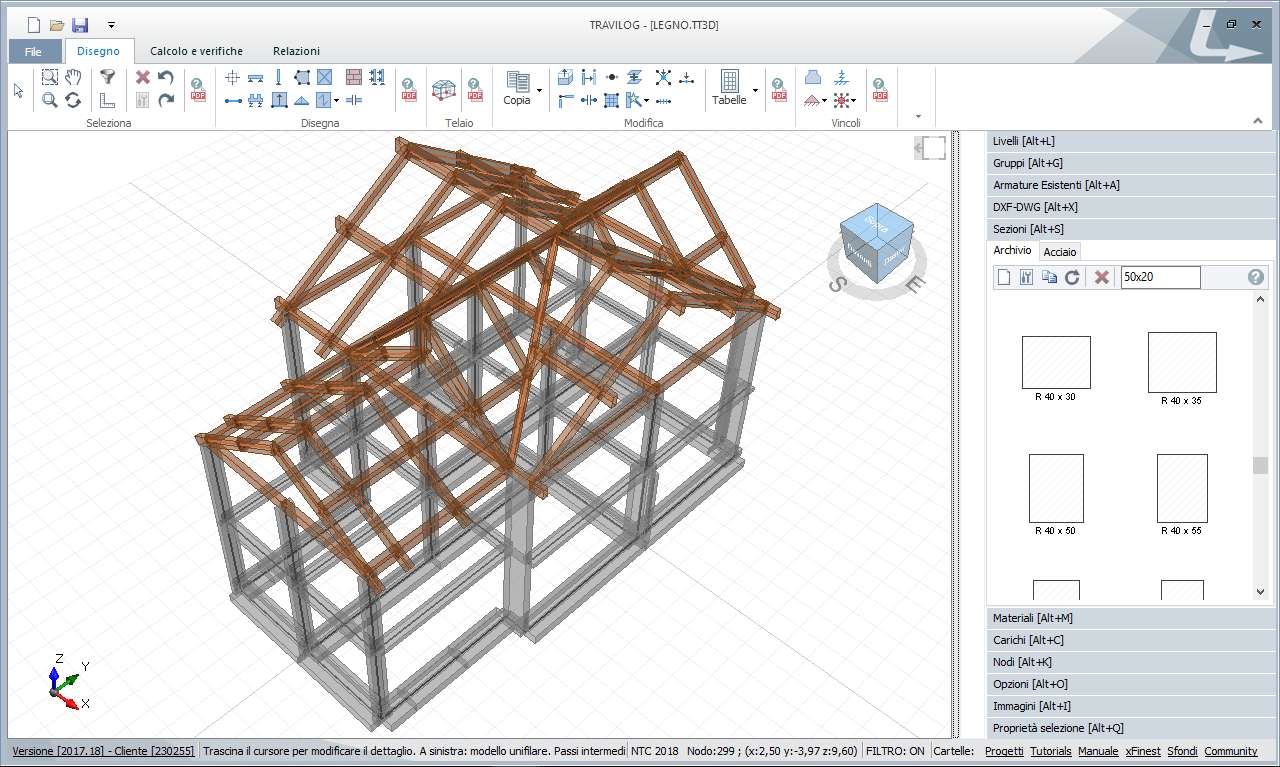Image resolution: width=1280 pixels, height=767 pixels.
Task: Click the red X delete icon in ribbon
Action: coord(143,77)
